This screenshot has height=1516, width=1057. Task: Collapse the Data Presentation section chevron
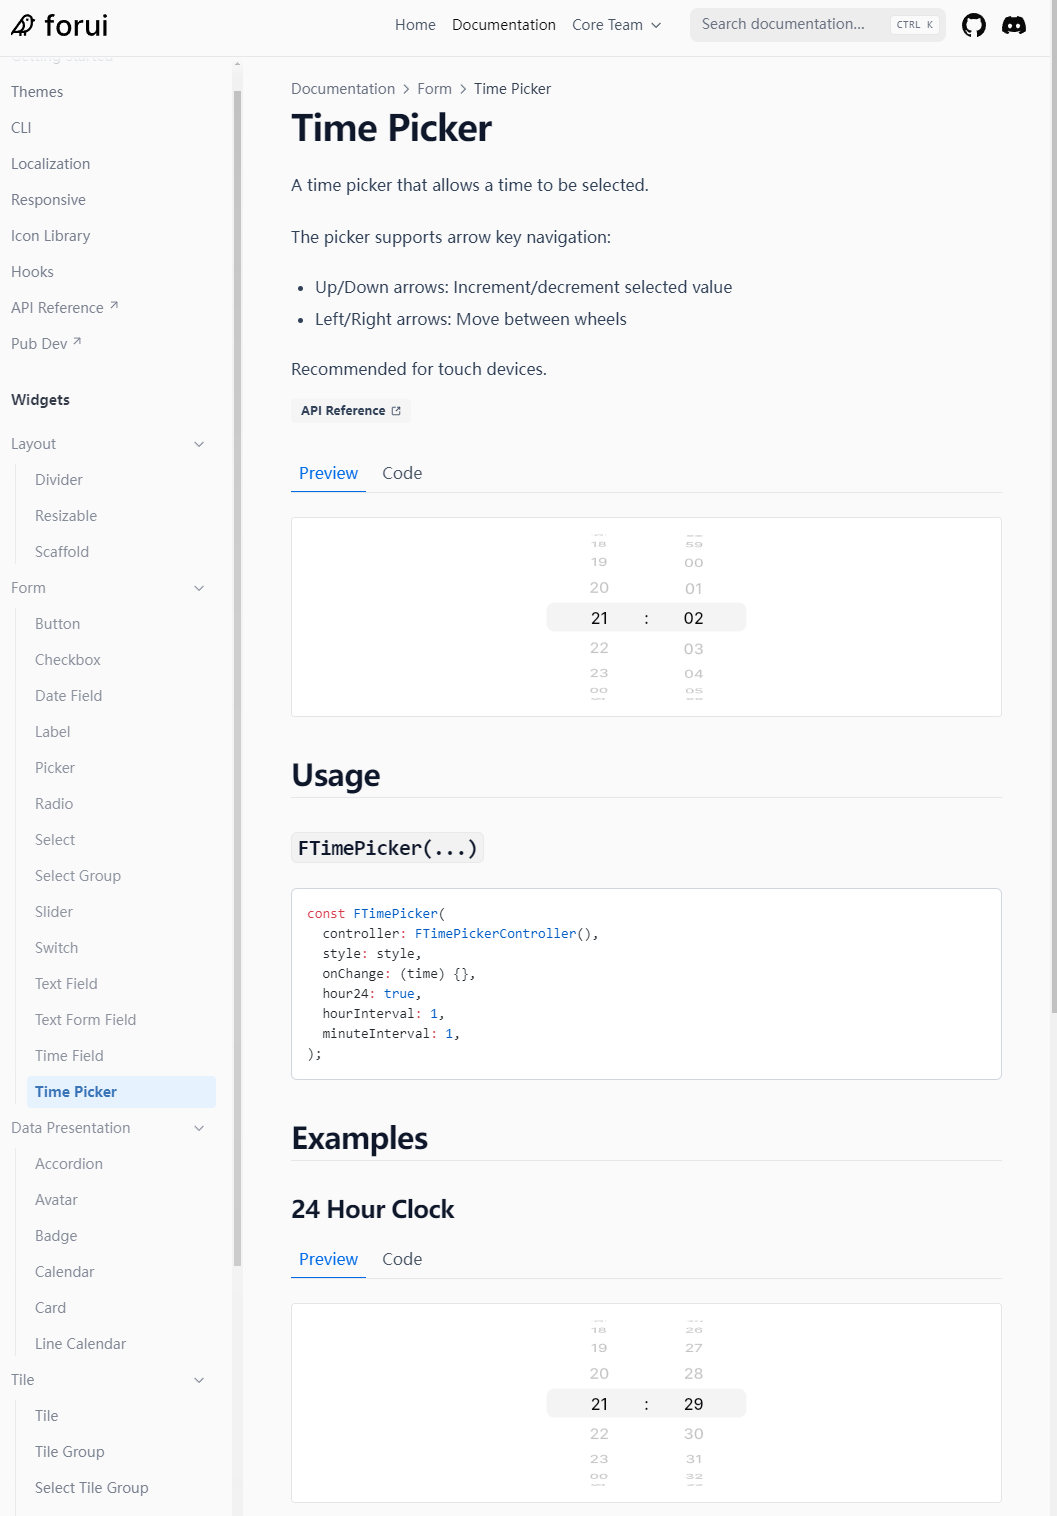coord(199,1128)
